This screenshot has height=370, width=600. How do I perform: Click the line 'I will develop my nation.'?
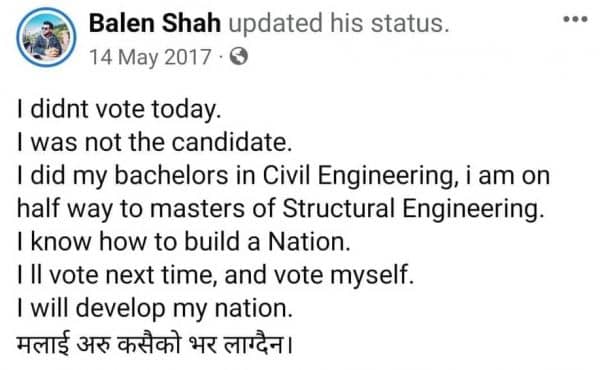click(x=155, y=308)
